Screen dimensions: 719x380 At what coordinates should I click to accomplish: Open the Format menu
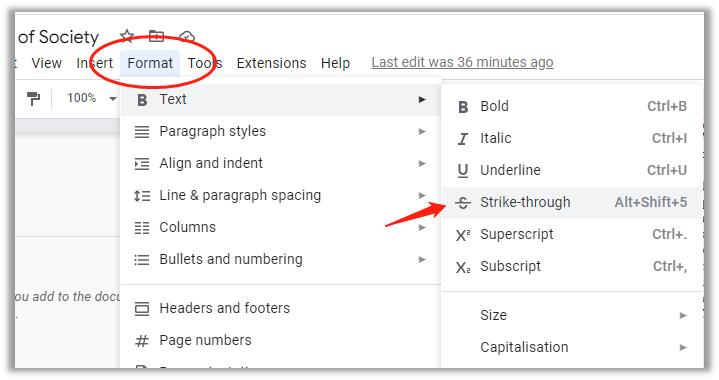point(150,63)
